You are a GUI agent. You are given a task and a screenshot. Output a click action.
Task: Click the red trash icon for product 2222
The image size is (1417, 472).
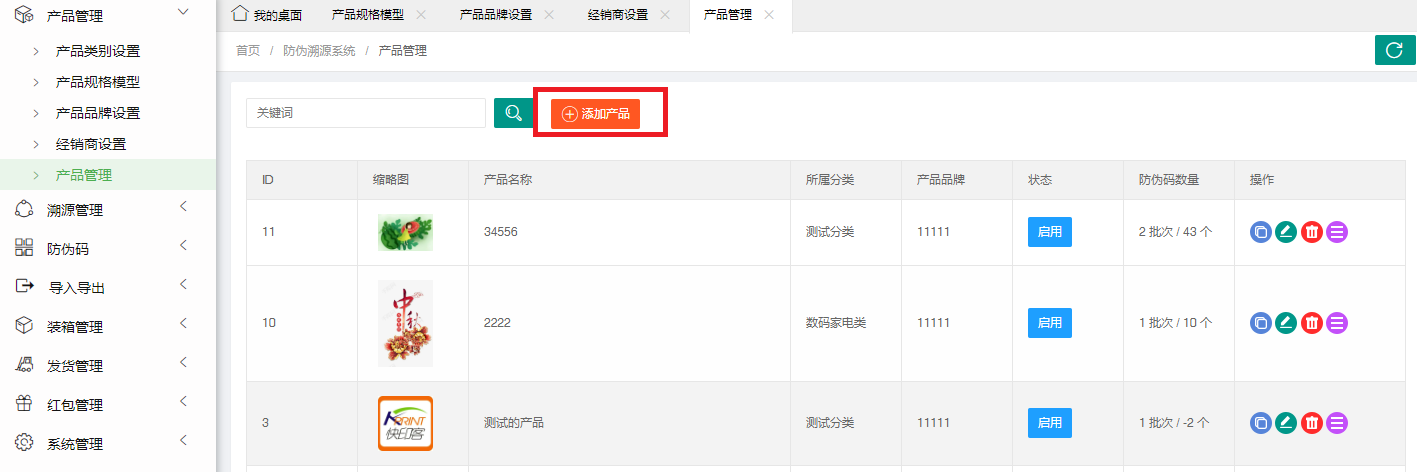pos(1312,323)
